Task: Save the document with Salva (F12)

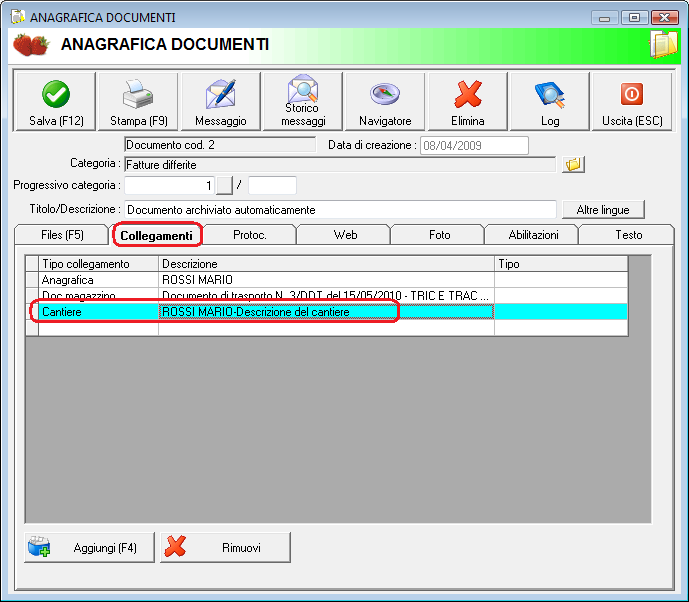Action: [55, 102]
